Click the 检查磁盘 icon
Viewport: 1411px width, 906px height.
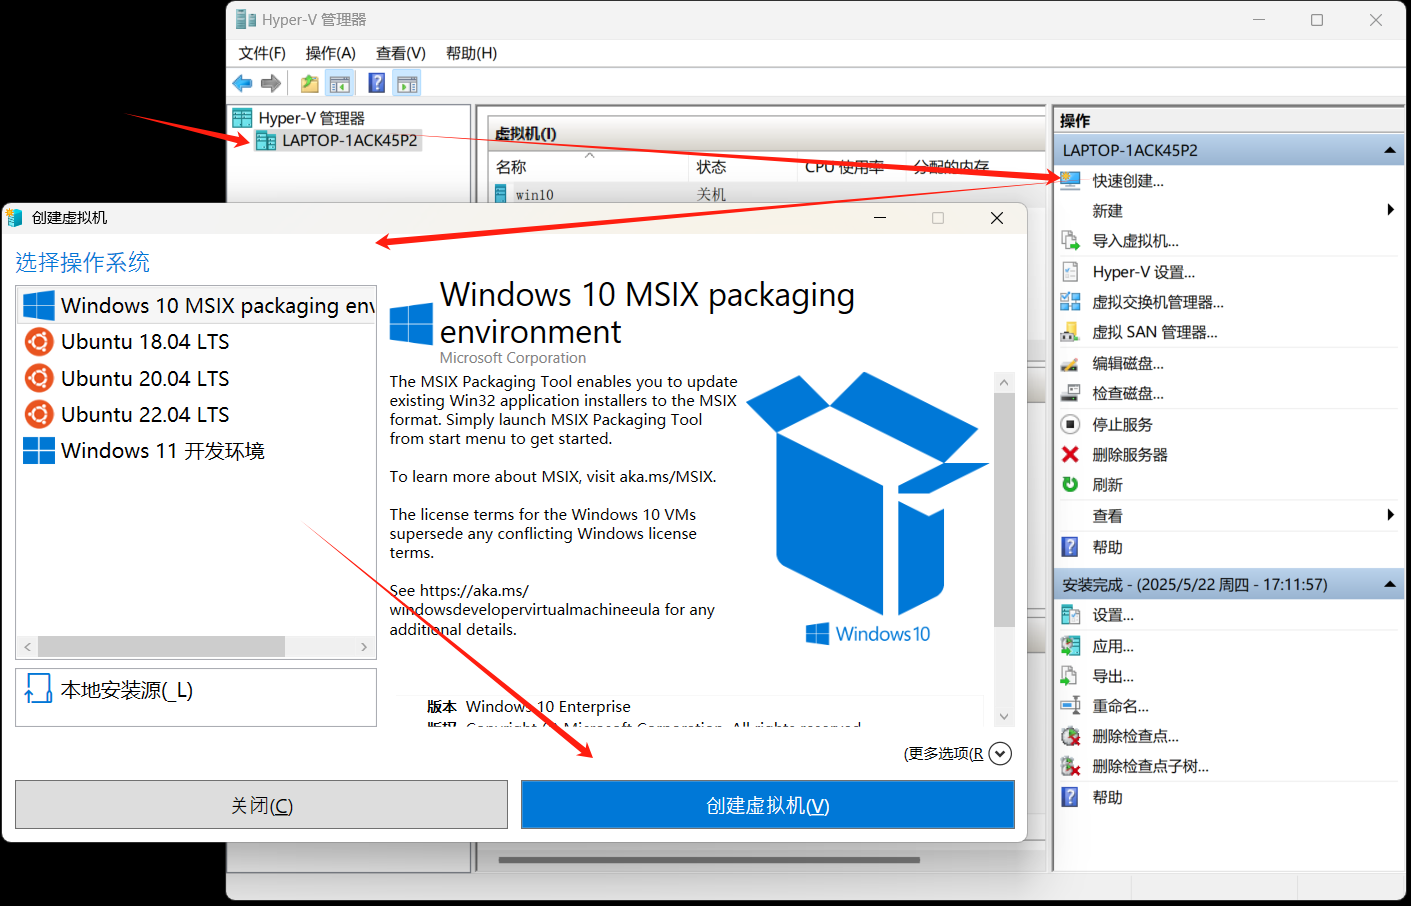click(1070, 393)
